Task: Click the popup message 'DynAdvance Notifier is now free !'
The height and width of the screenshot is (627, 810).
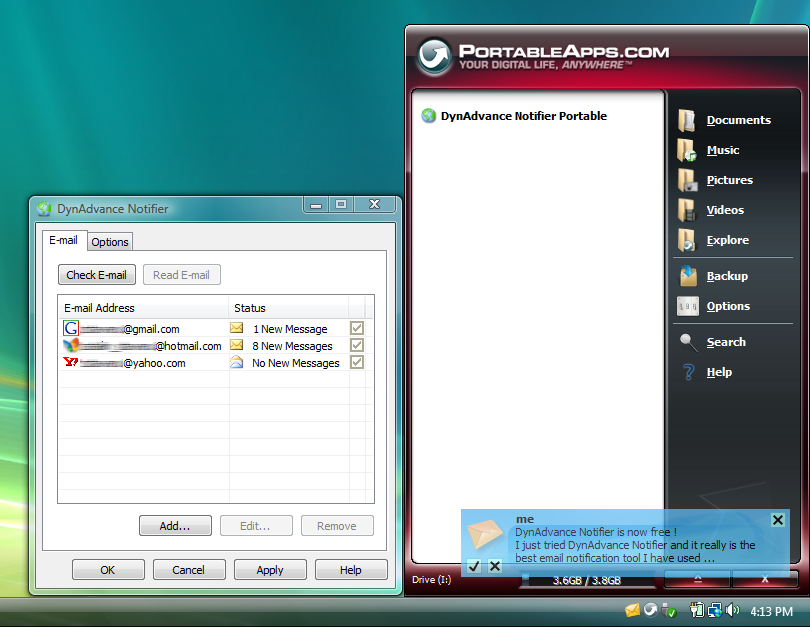Action: point(596,532)
